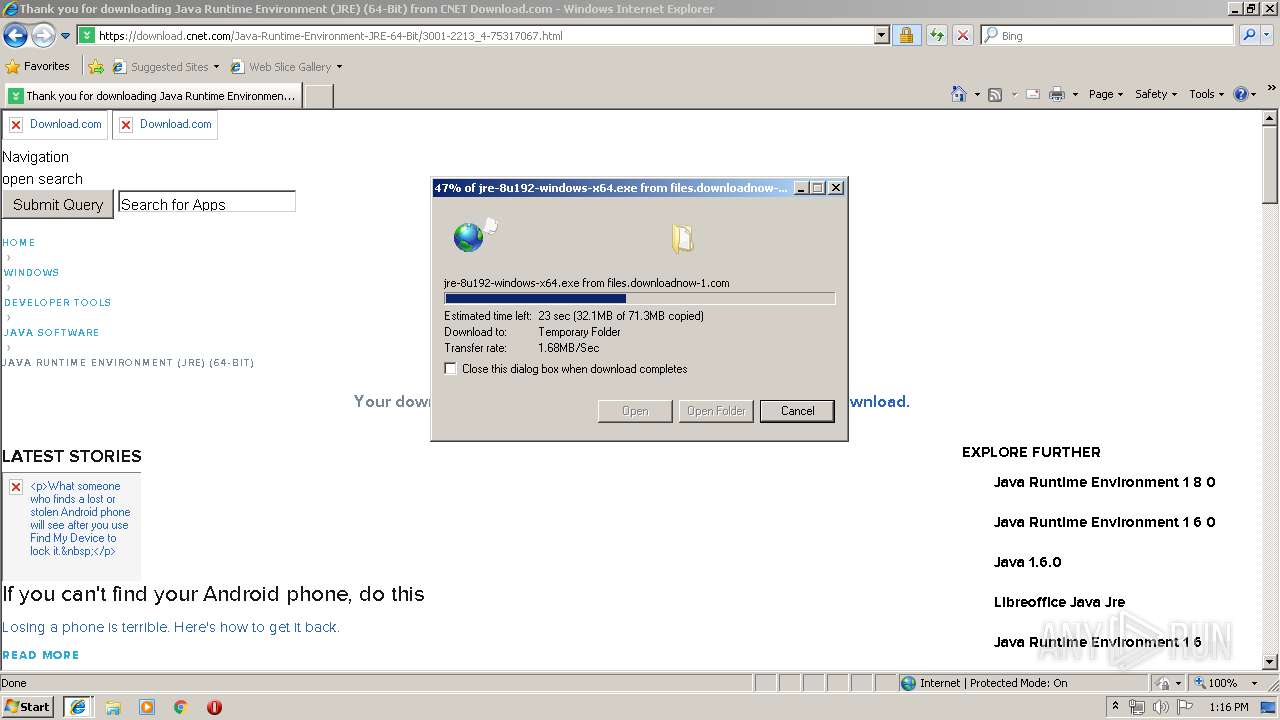Open the Tools menu
The height and width of the screenshot is (720, 1280).
(x=1206, y=94)
